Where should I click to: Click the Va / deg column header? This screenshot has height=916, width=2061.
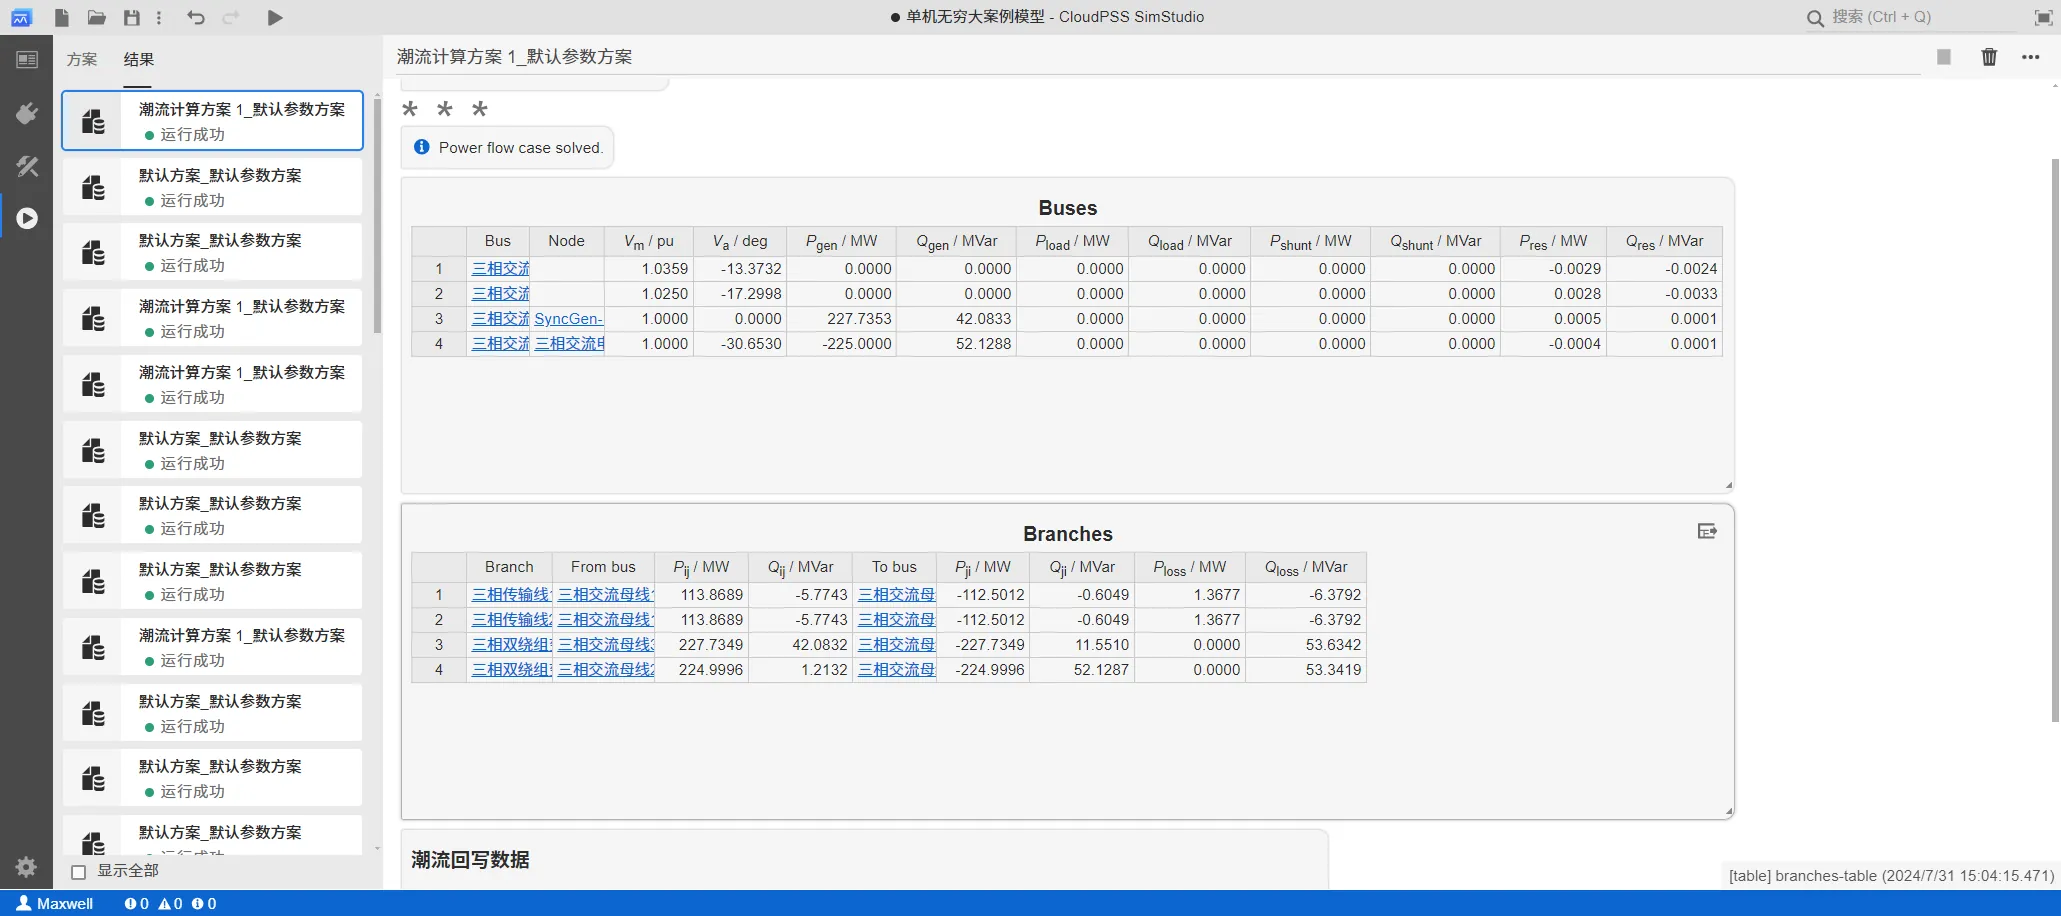coord(740,241)
